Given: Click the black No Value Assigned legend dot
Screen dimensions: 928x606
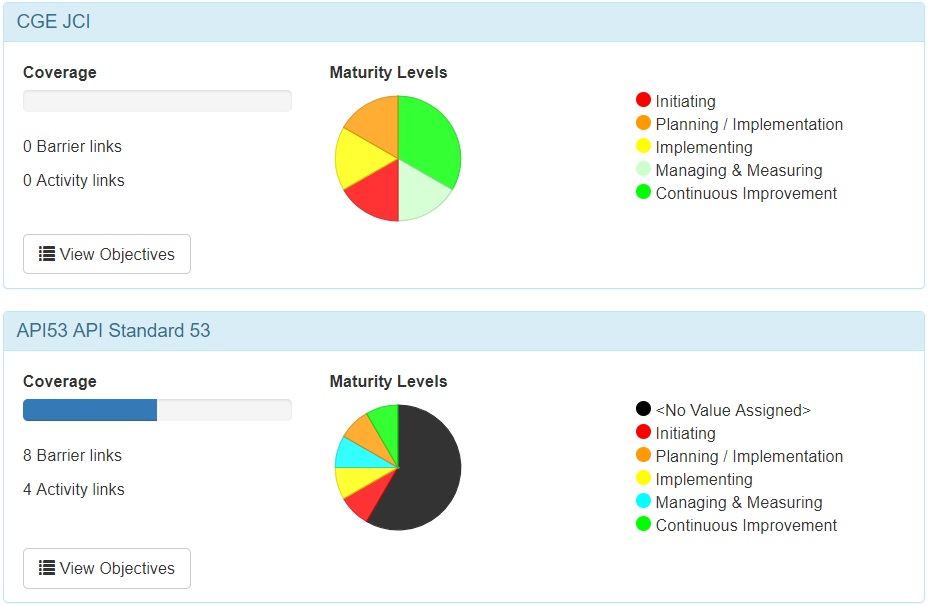Looking at the screenshot, I should tap(643, 409).
